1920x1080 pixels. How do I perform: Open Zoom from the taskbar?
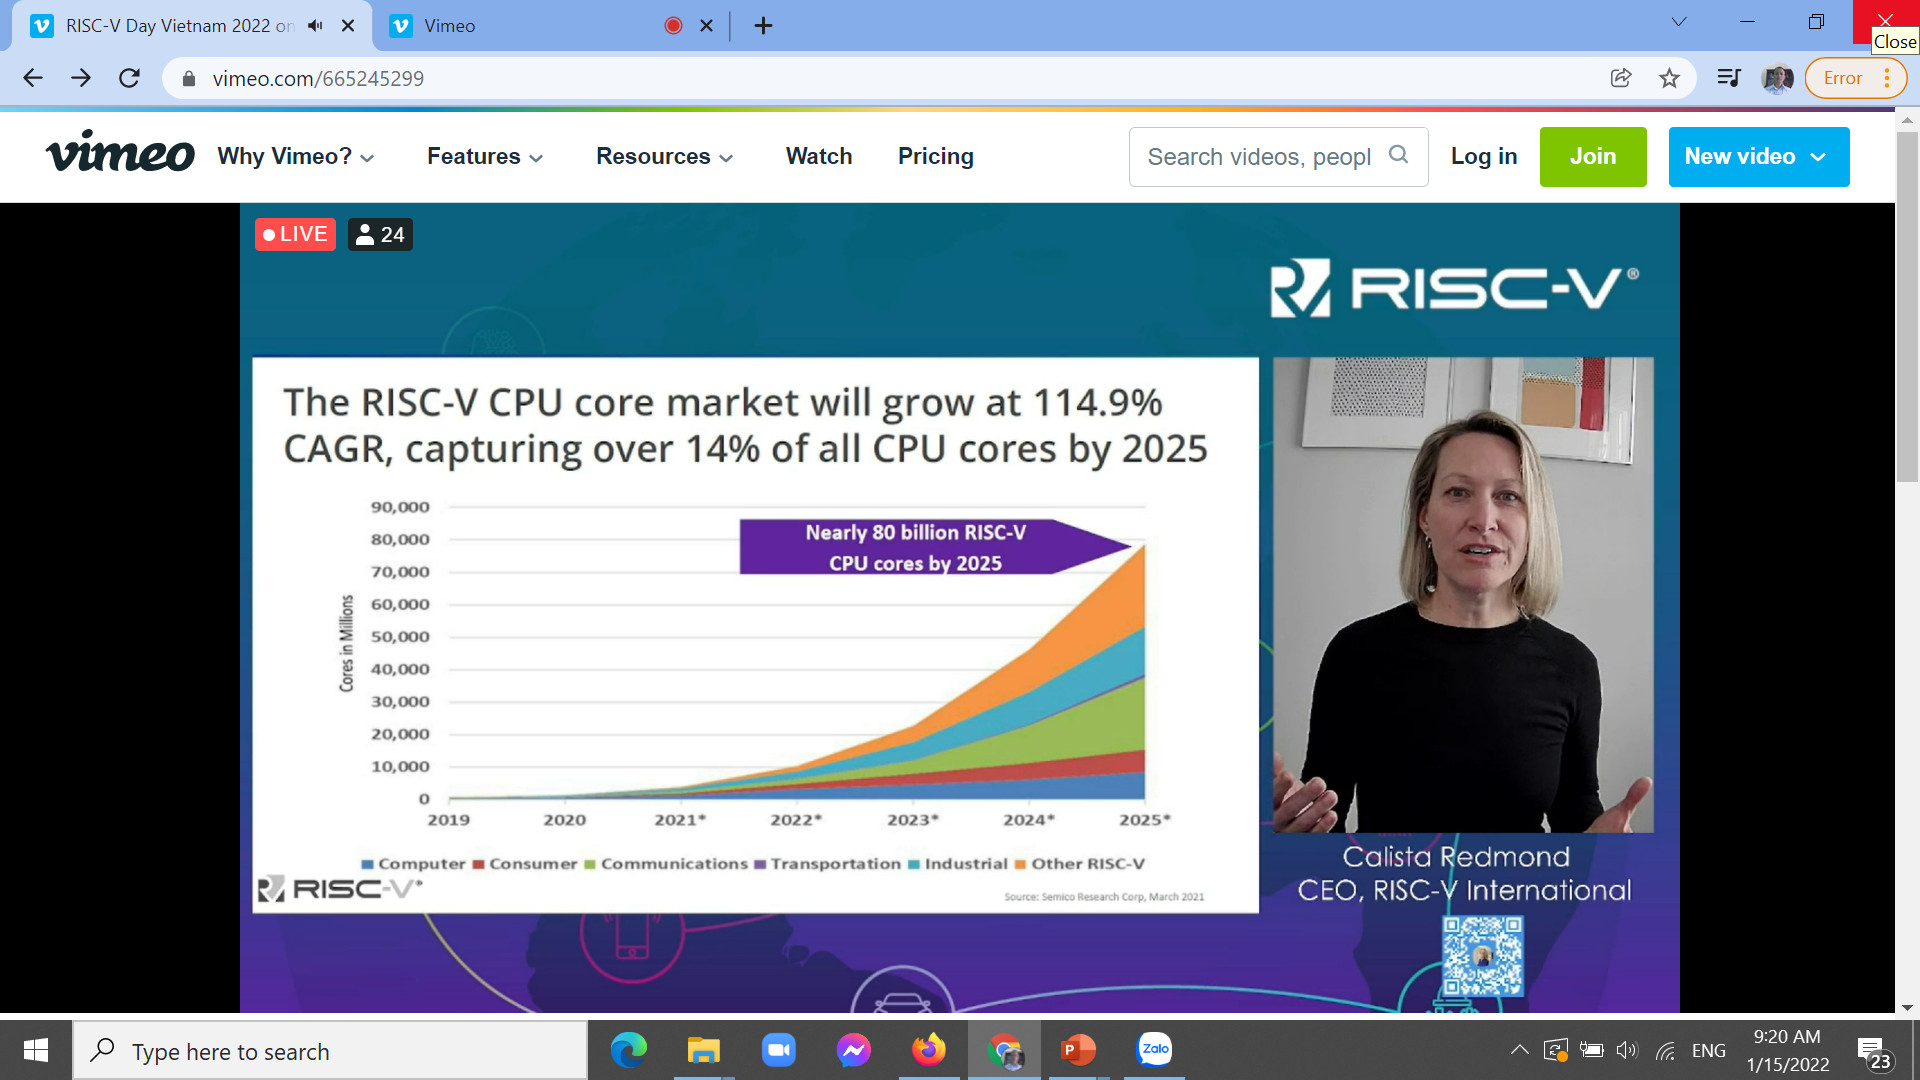[779, 1050]
